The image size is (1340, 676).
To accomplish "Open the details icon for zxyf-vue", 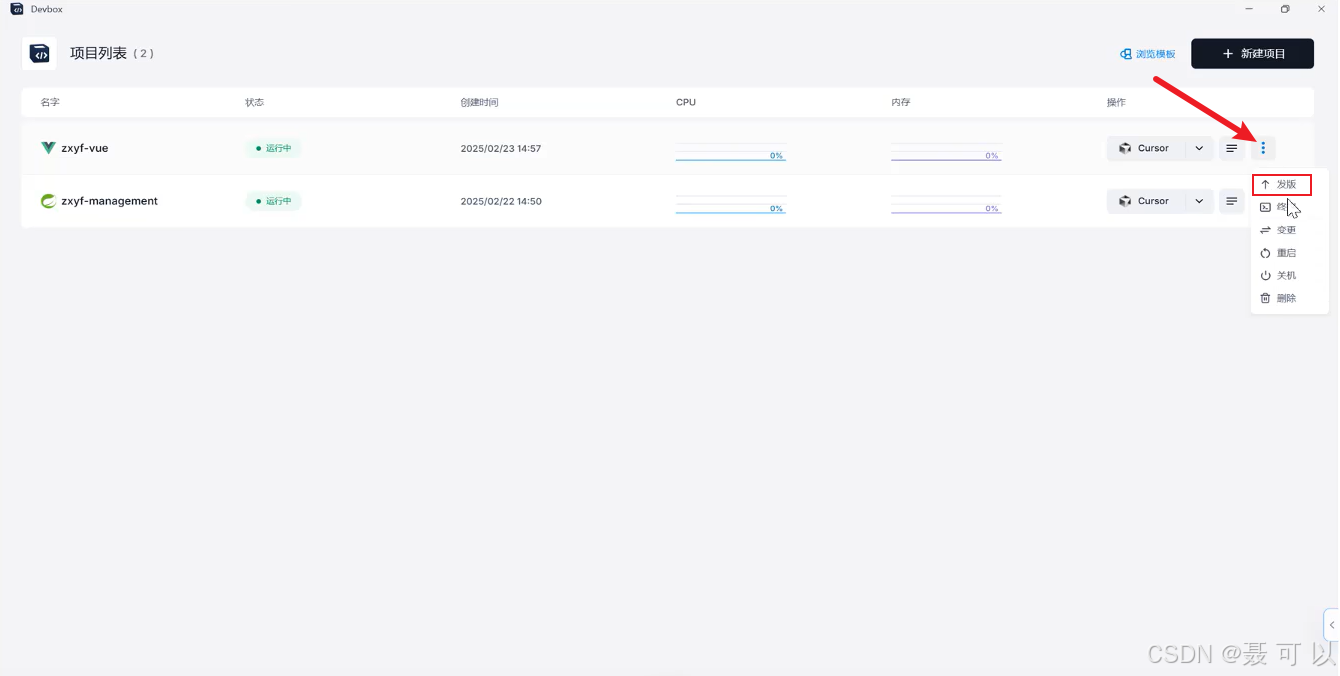I will click(x=1232, y=148).
